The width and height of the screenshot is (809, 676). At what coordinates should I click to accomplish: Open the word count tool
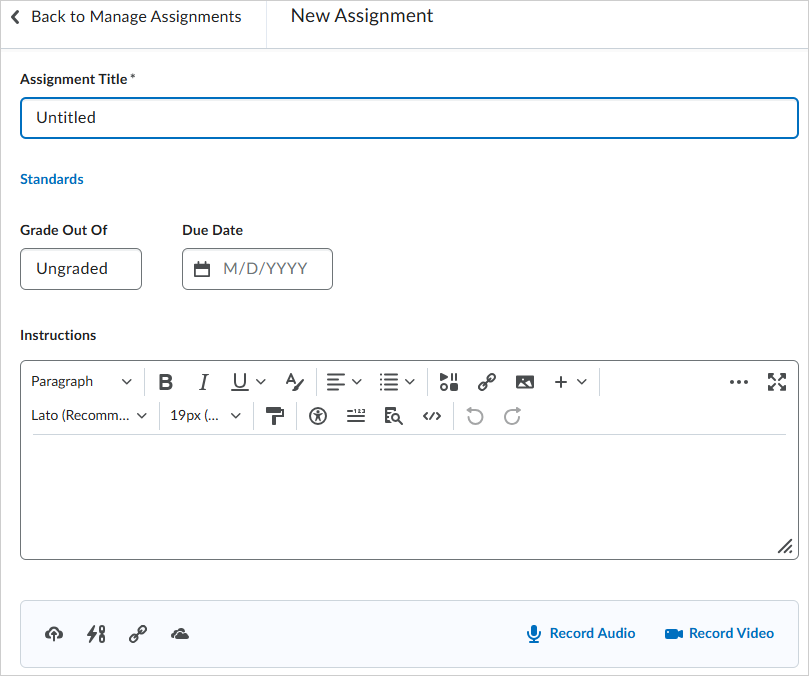(356, 416)
